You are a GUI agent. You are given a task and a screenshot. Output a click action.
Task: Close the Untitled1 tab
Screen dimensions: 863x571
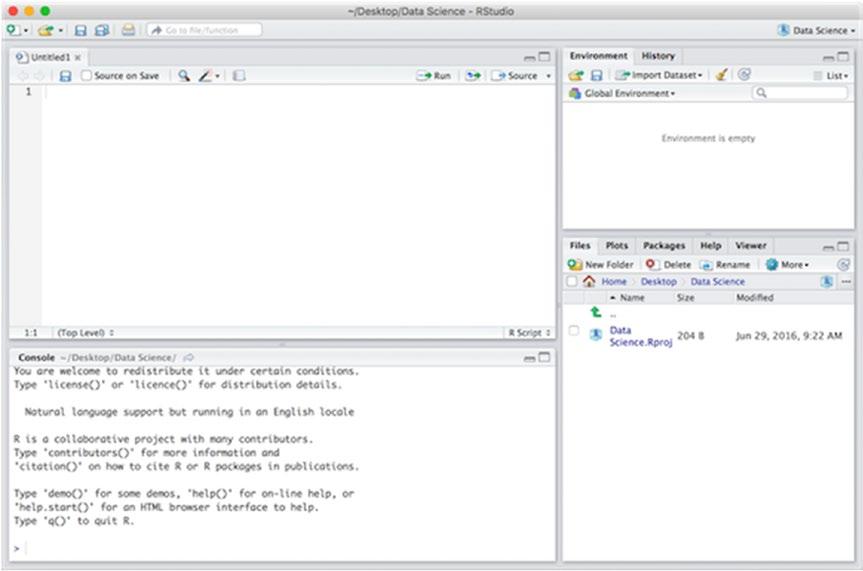78,57
